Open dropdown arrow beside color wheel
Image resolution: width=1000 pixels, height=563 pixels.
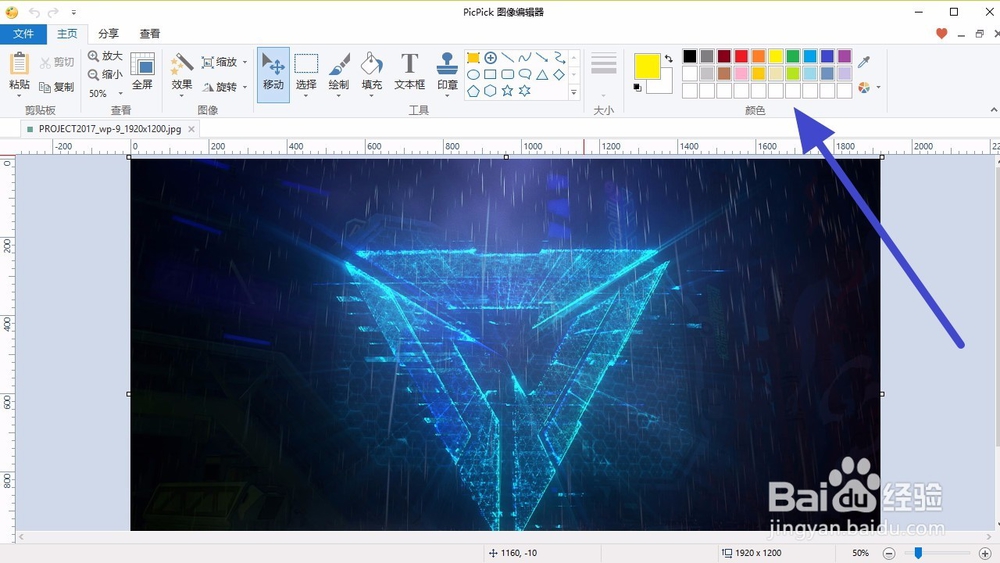[x=879, y=87]
